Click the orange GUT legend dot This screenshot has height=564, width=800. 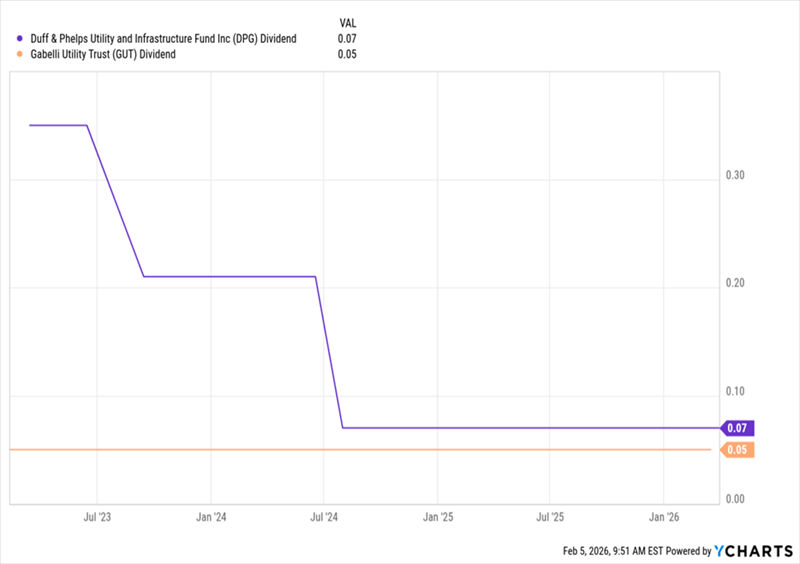coord(11,55)
